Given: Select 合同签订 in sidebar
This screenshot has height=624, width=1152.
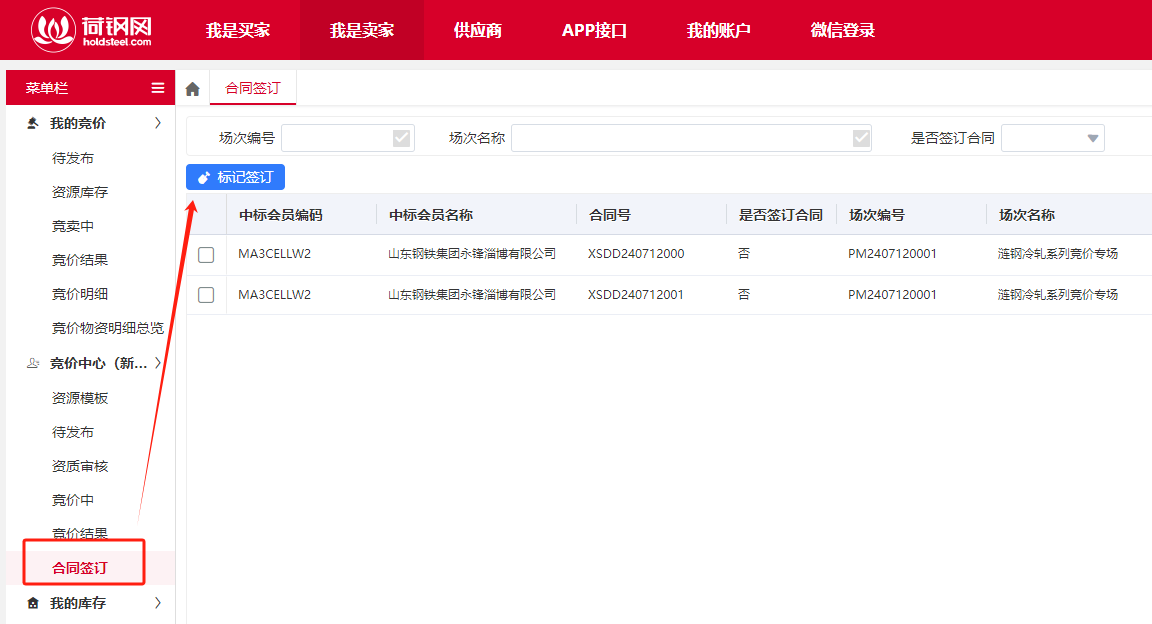Looking at the screenshot, I should coord(80,567).
